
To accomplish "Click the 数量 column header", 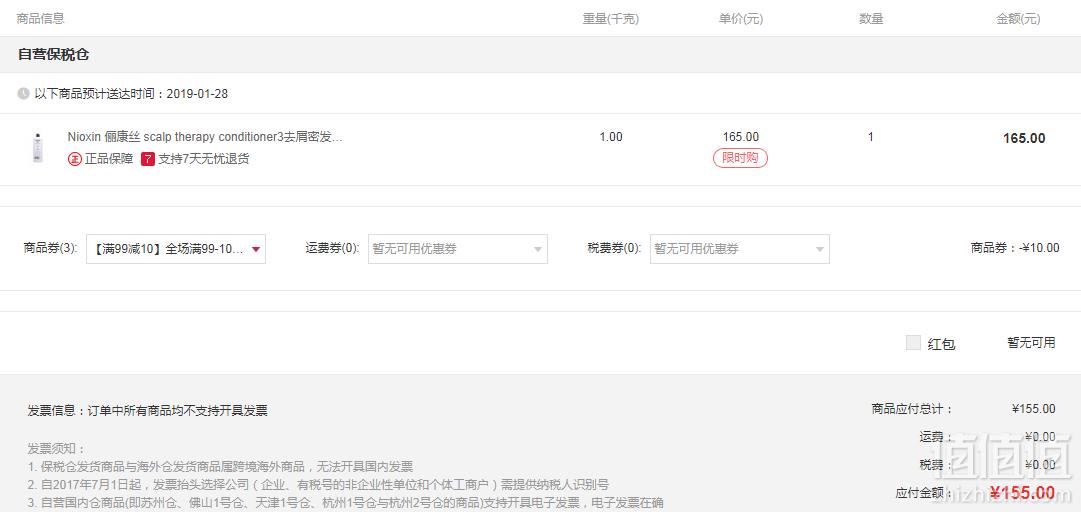I will 871,19.
